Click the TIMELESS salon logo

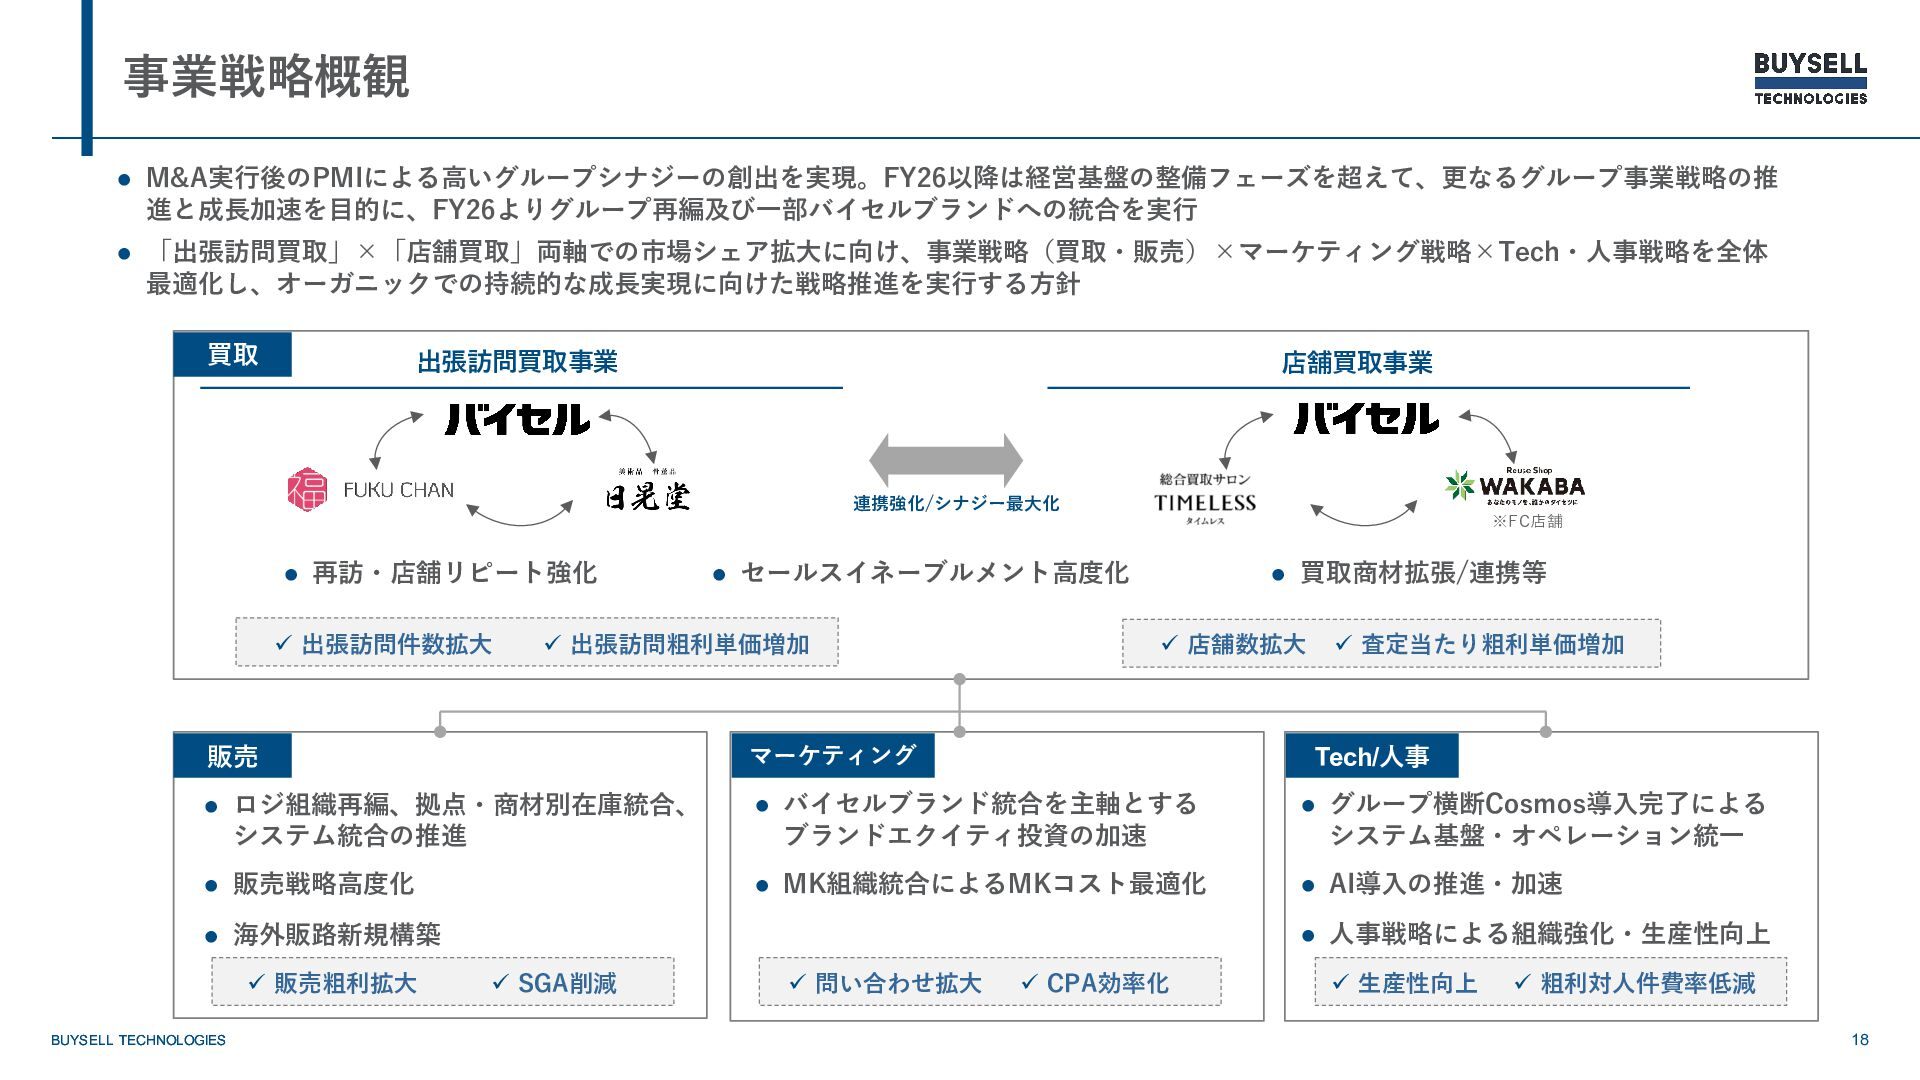tap(1205, 499)
